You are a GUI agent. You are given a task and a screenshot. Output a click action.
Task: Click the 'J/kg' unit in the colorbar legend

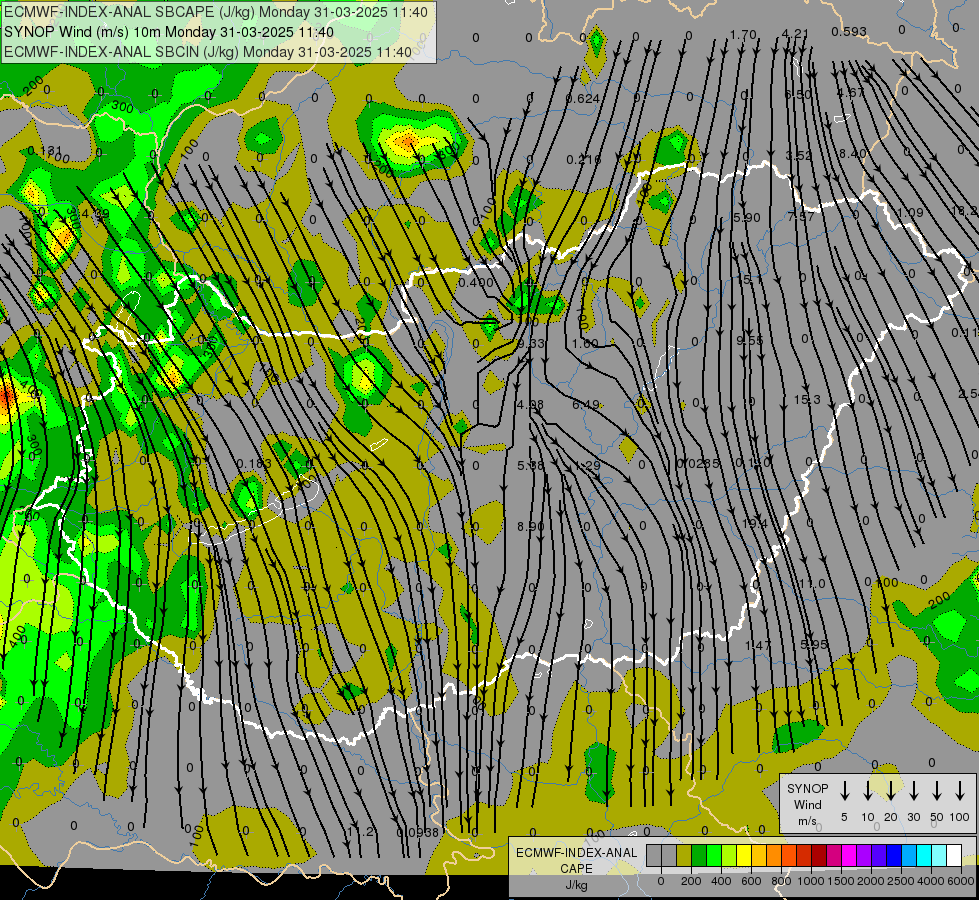pyautogui.click(x=576, y=885)
